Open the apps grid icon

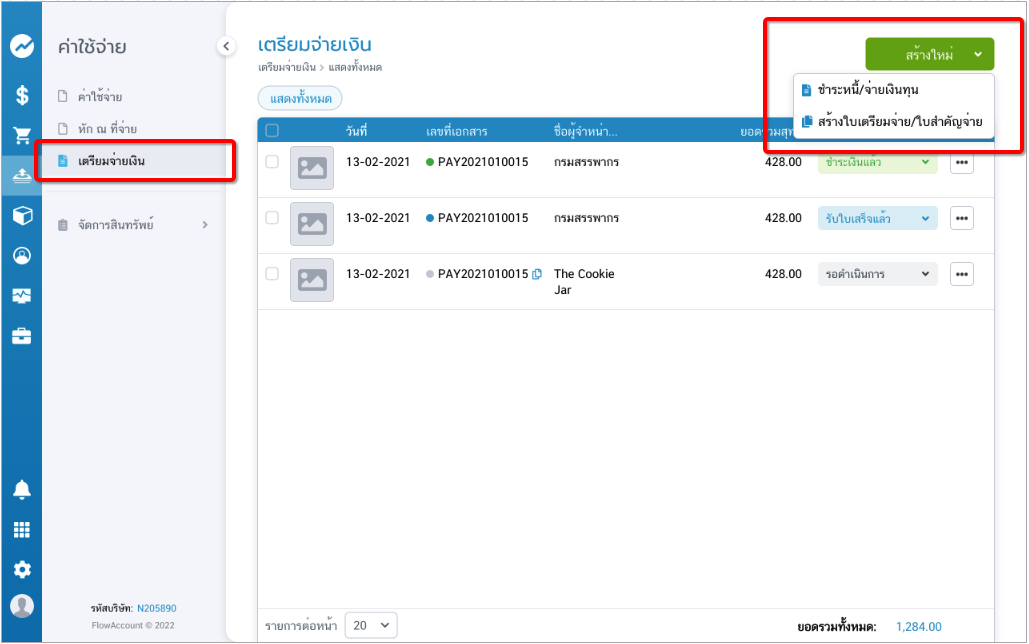click(21, 530)
